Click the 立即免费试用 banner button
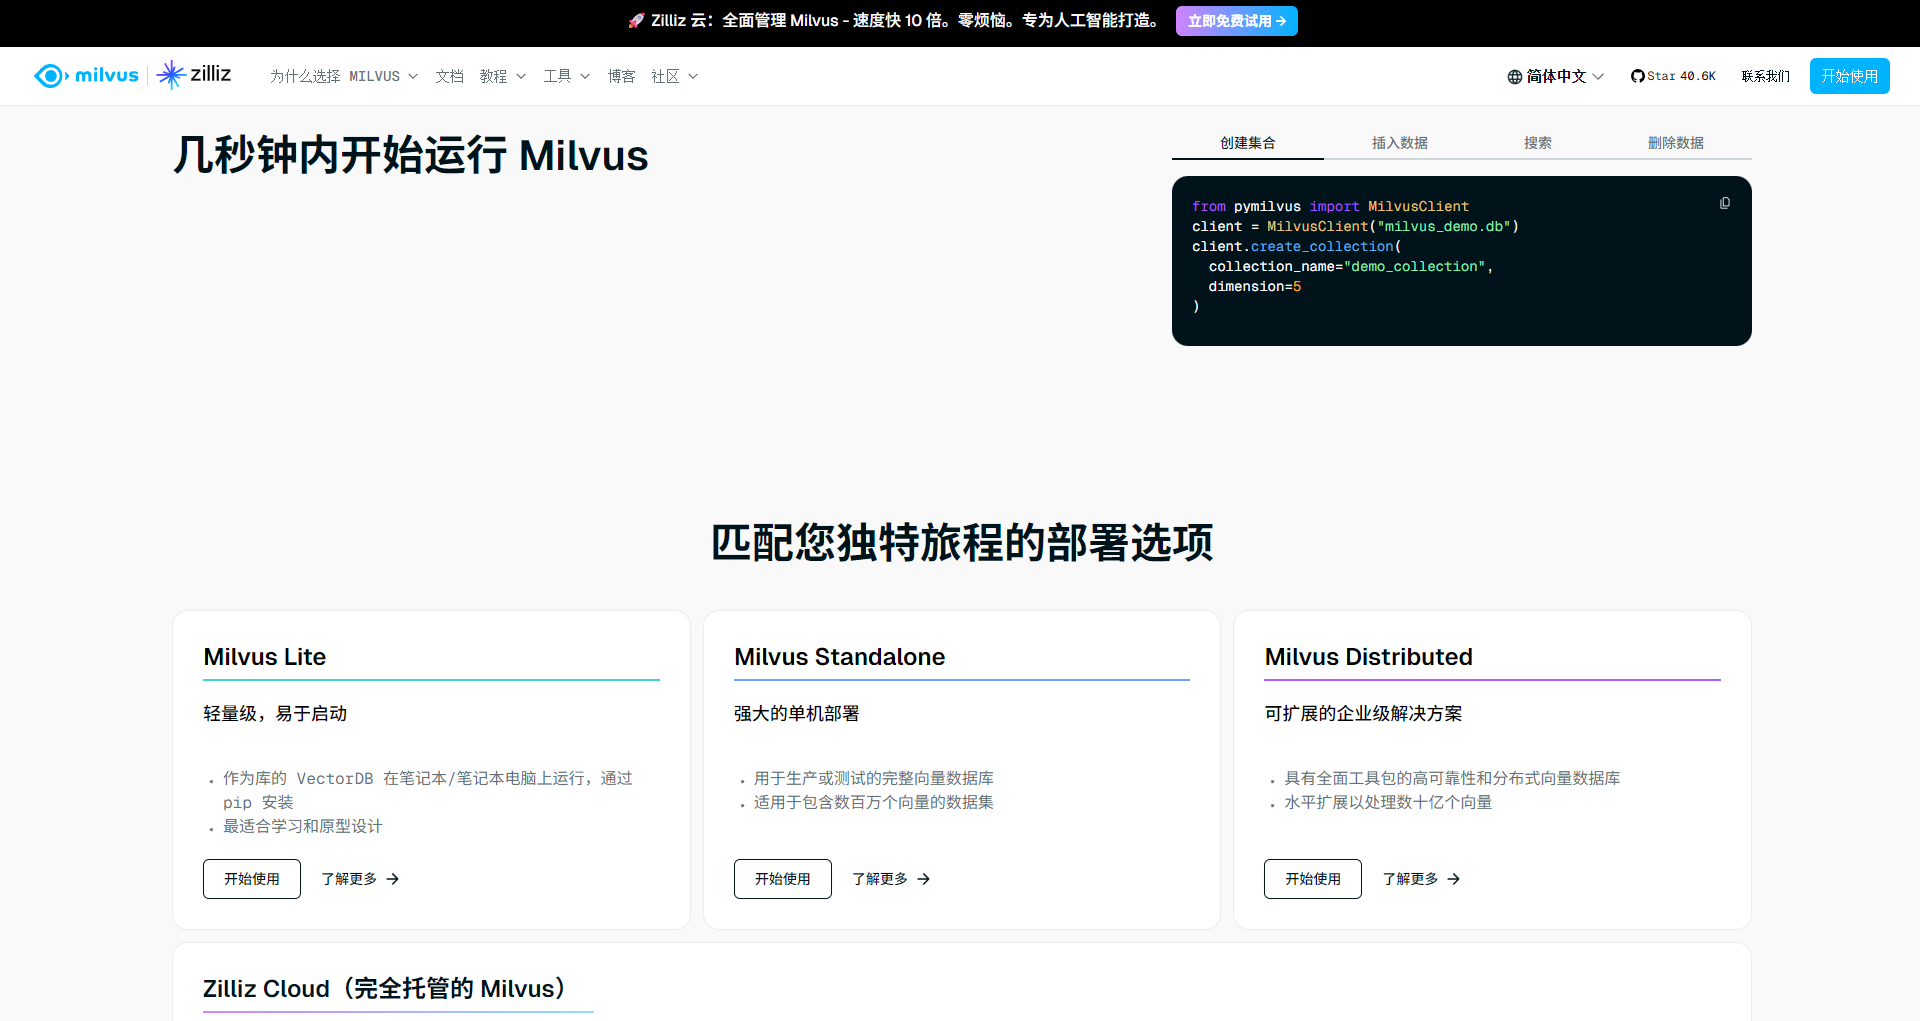 (1236, 21)
